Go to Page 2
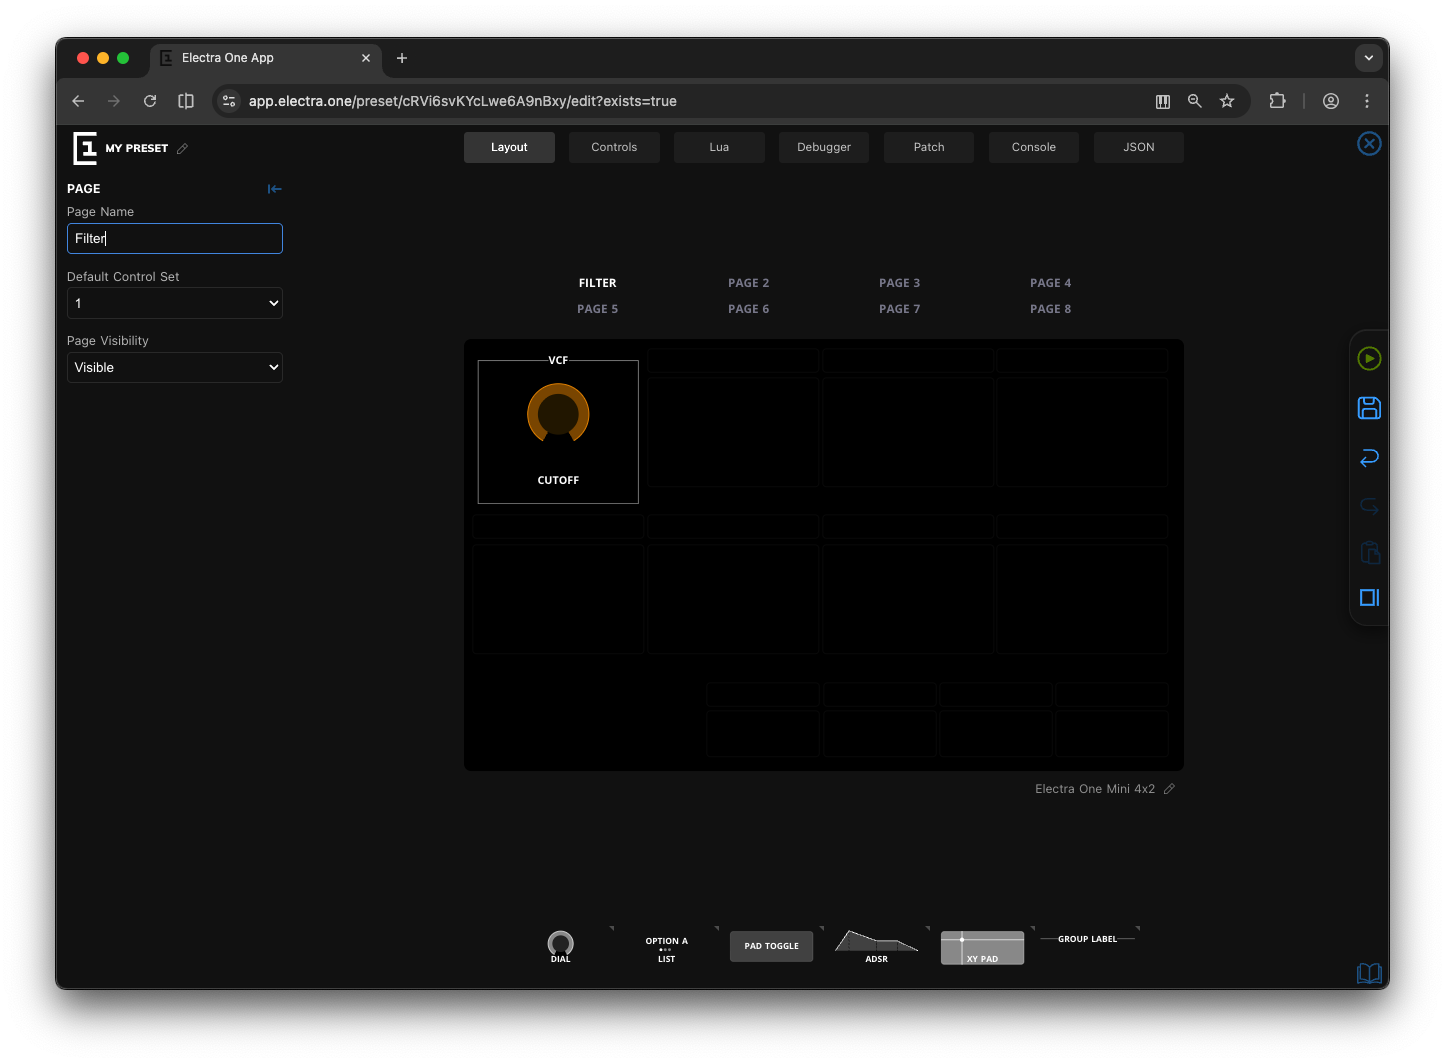Image resolution: width=1445 pixels, height=1063 pixels. pos(748,283)
